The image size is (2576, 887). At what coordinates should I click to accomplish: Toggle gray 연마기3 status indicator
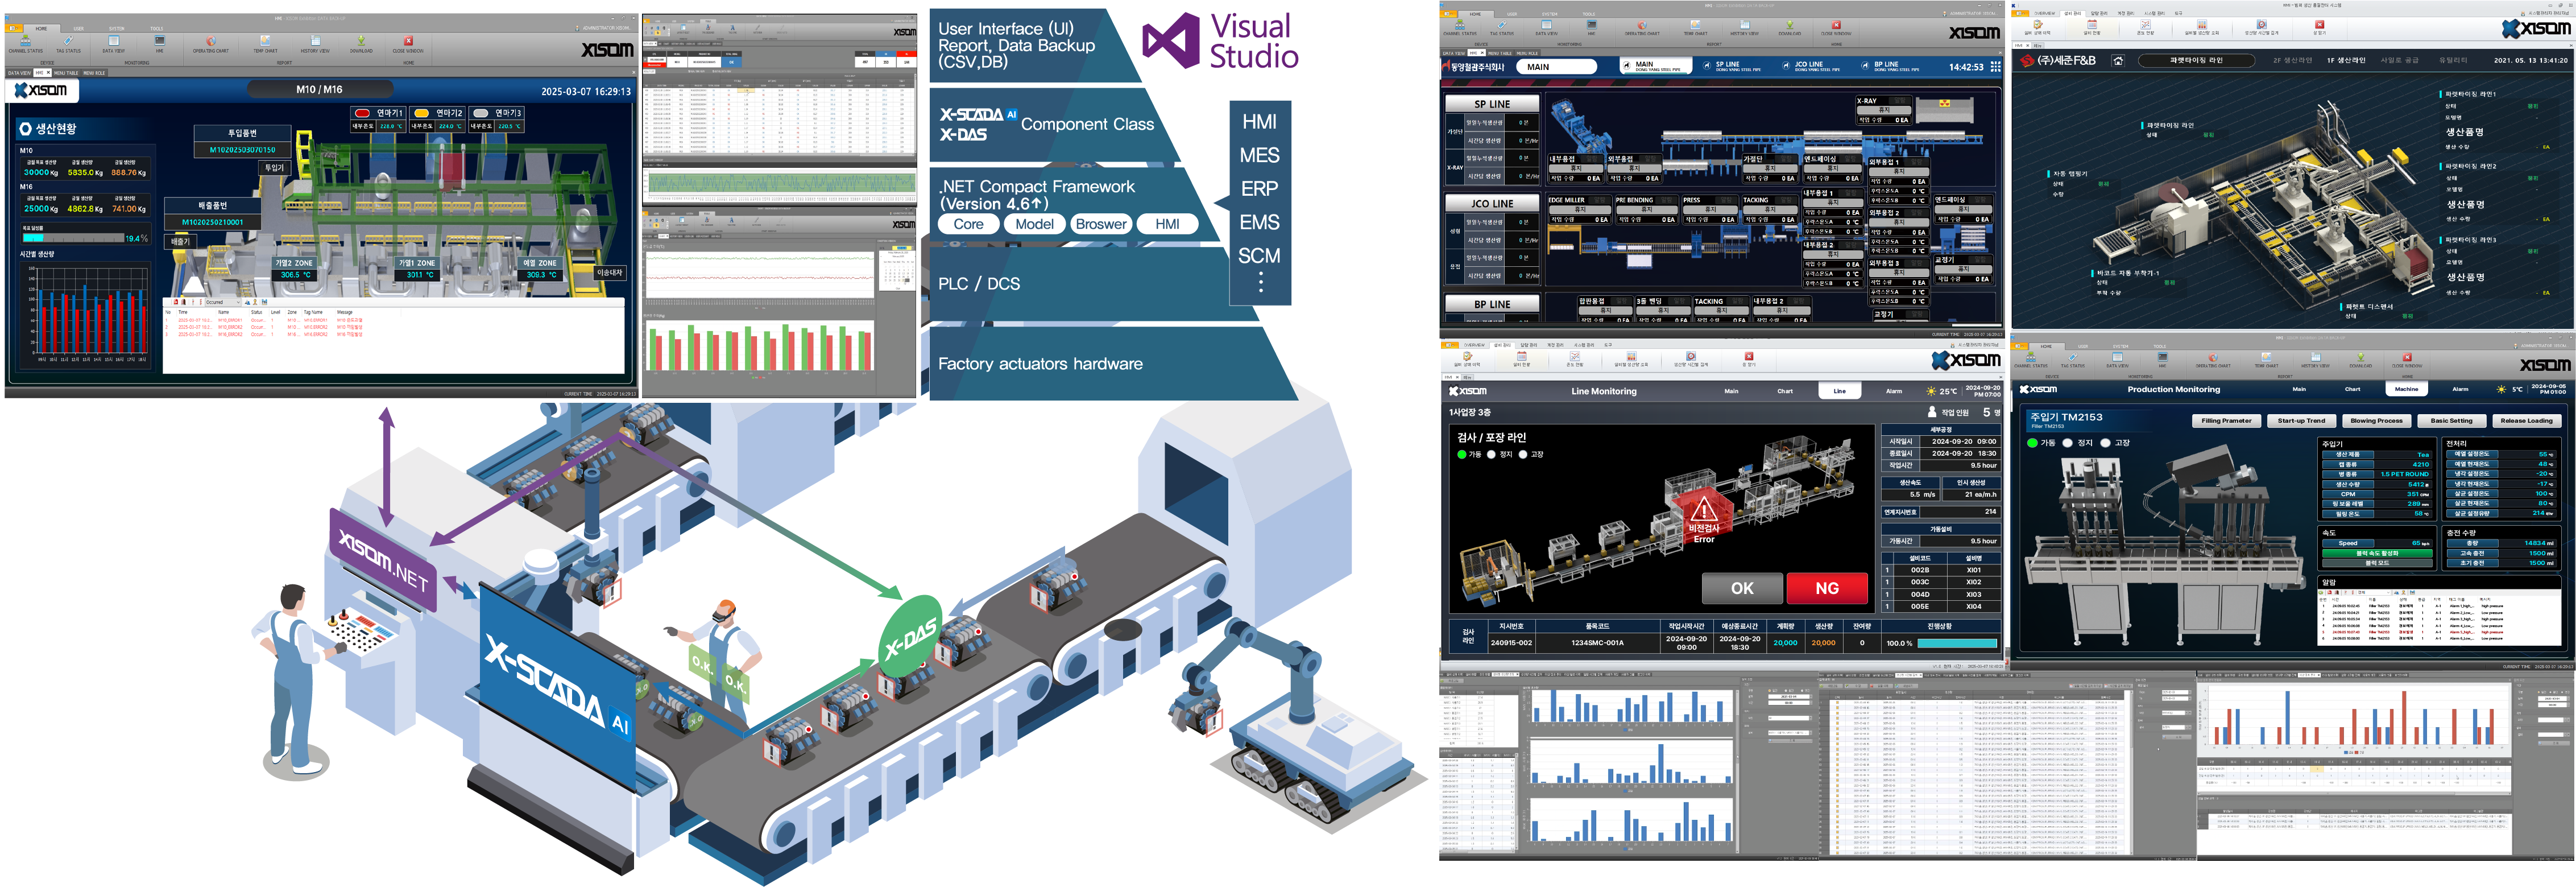pyautogui.click(x=481, y=113)
